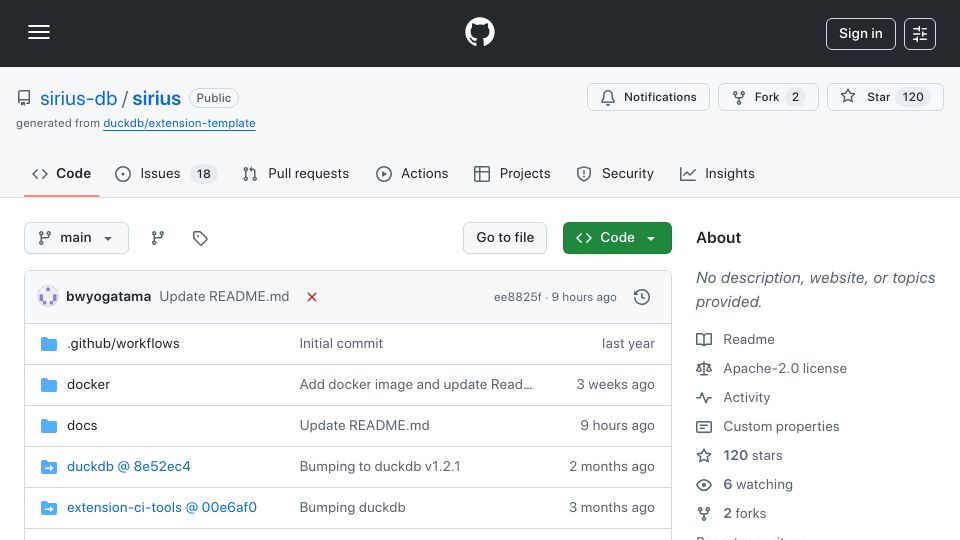The width and height of the screenshot is (960, 540).
Task: View commit history clock icon
Action: click(642, 297)
